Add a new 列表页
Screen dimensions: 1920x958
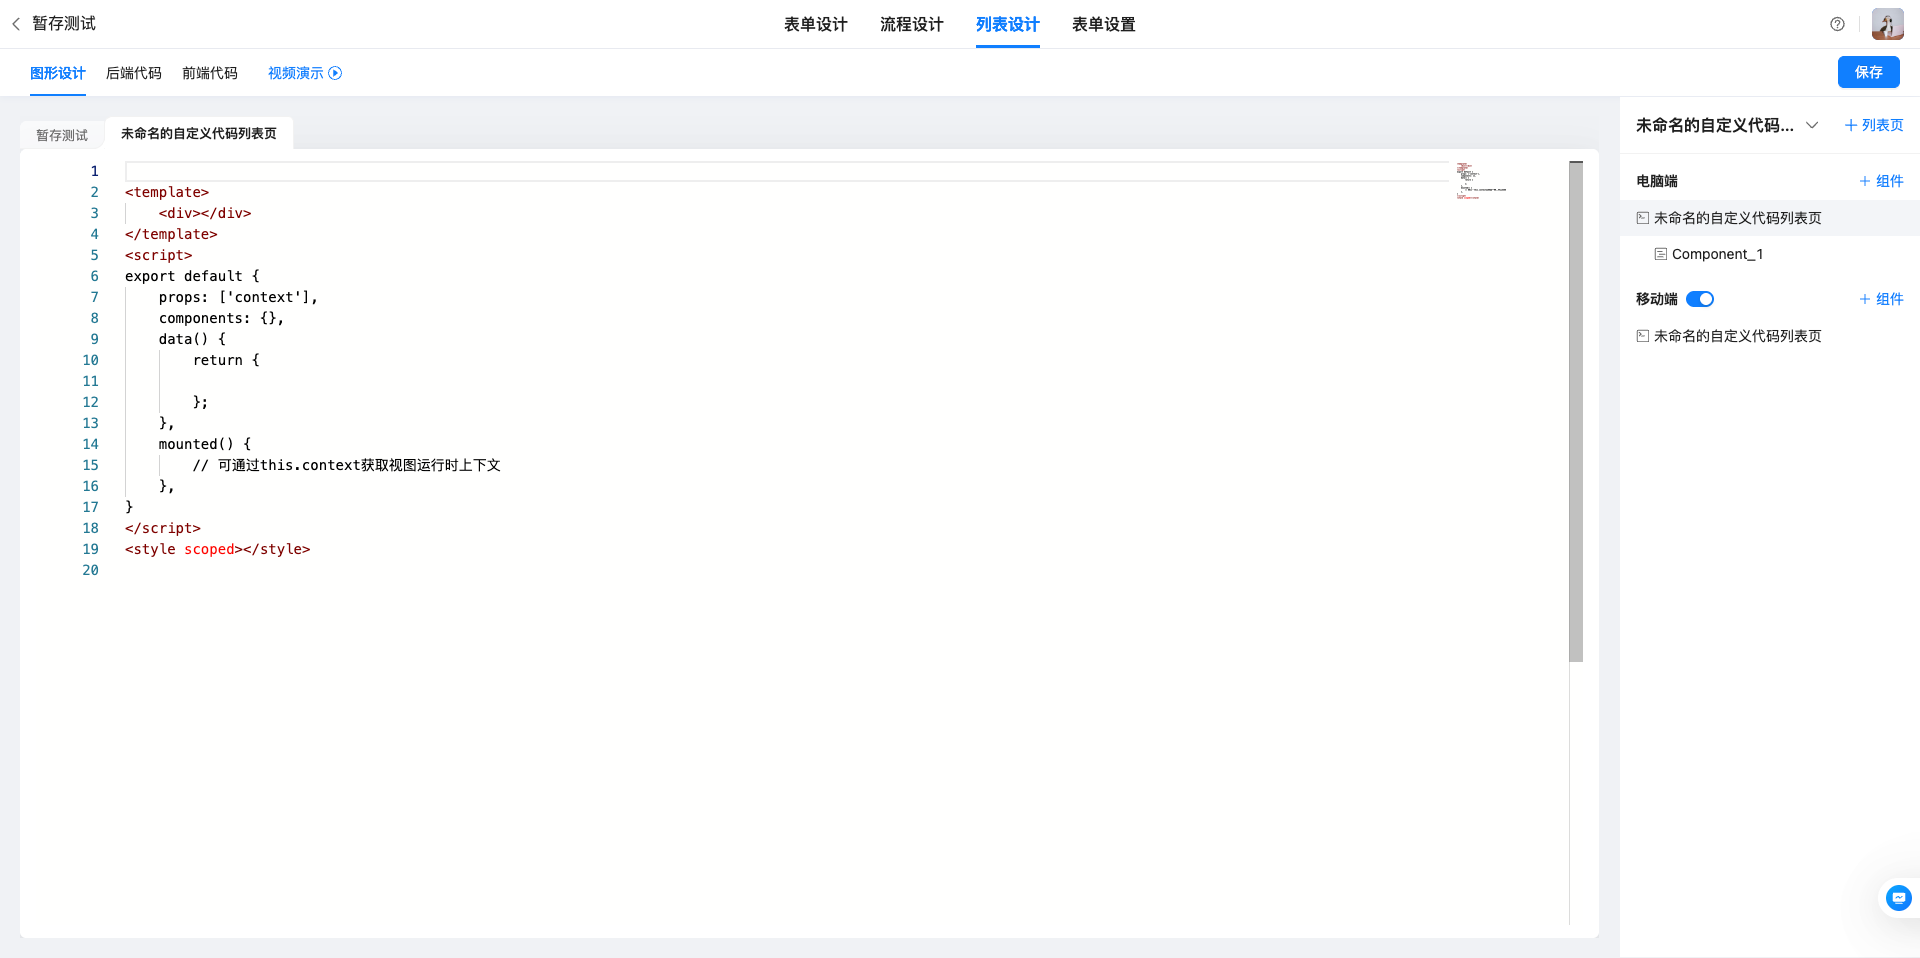tap(1874, 125)
